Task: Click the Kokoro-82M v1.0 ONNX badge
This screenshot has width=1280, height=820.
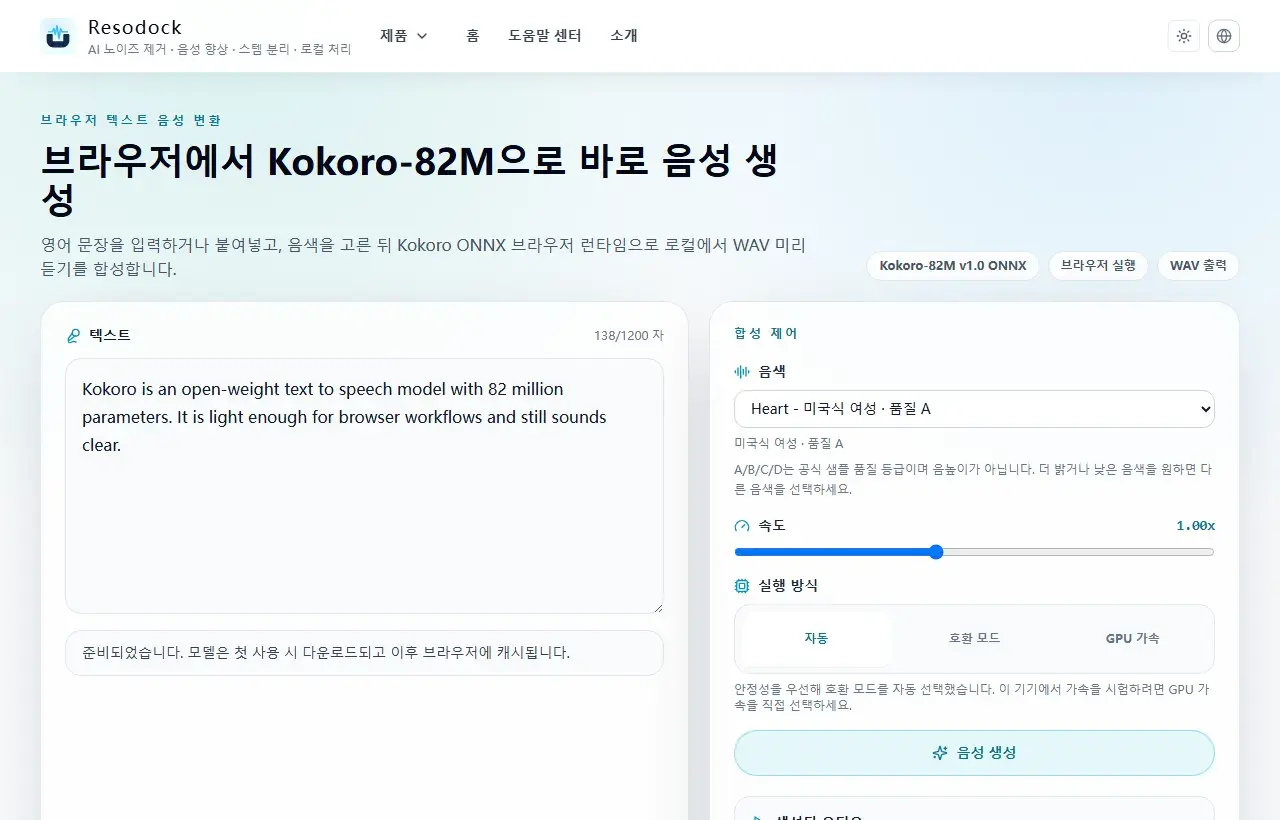Action: click(953, 266)
